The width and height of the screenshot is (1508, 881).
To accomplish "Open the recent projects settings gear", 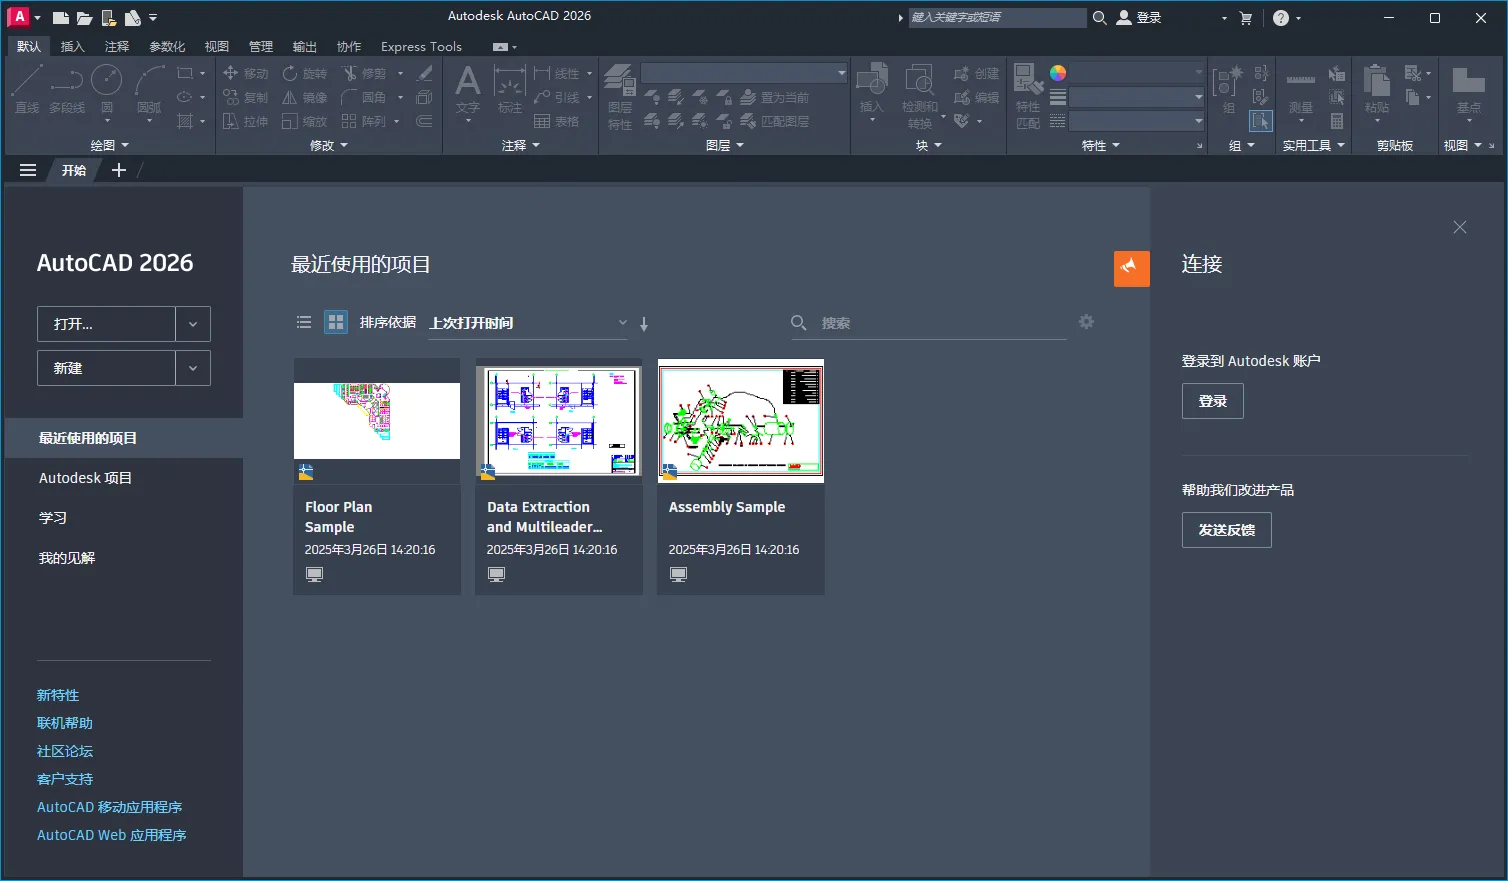I will [1086, 322].
